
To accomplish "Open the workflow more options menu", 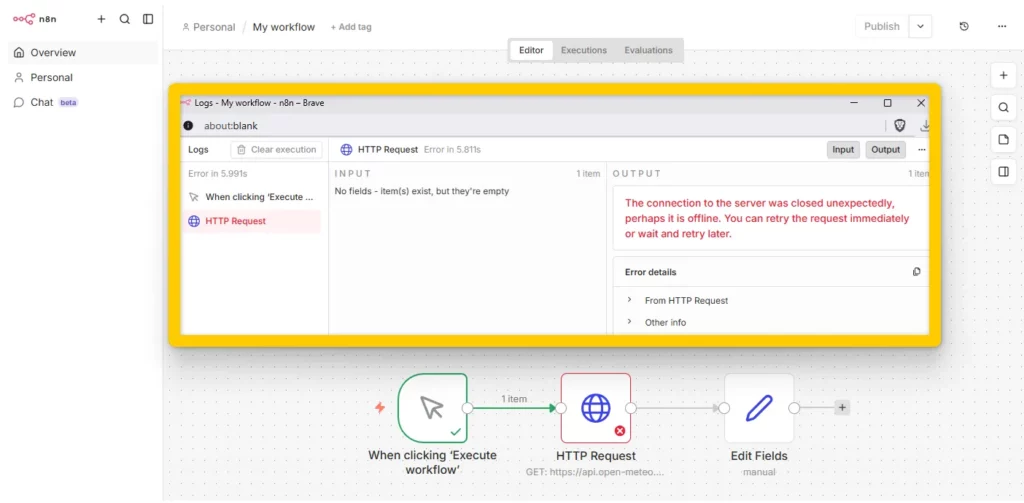I will 1002,26.
